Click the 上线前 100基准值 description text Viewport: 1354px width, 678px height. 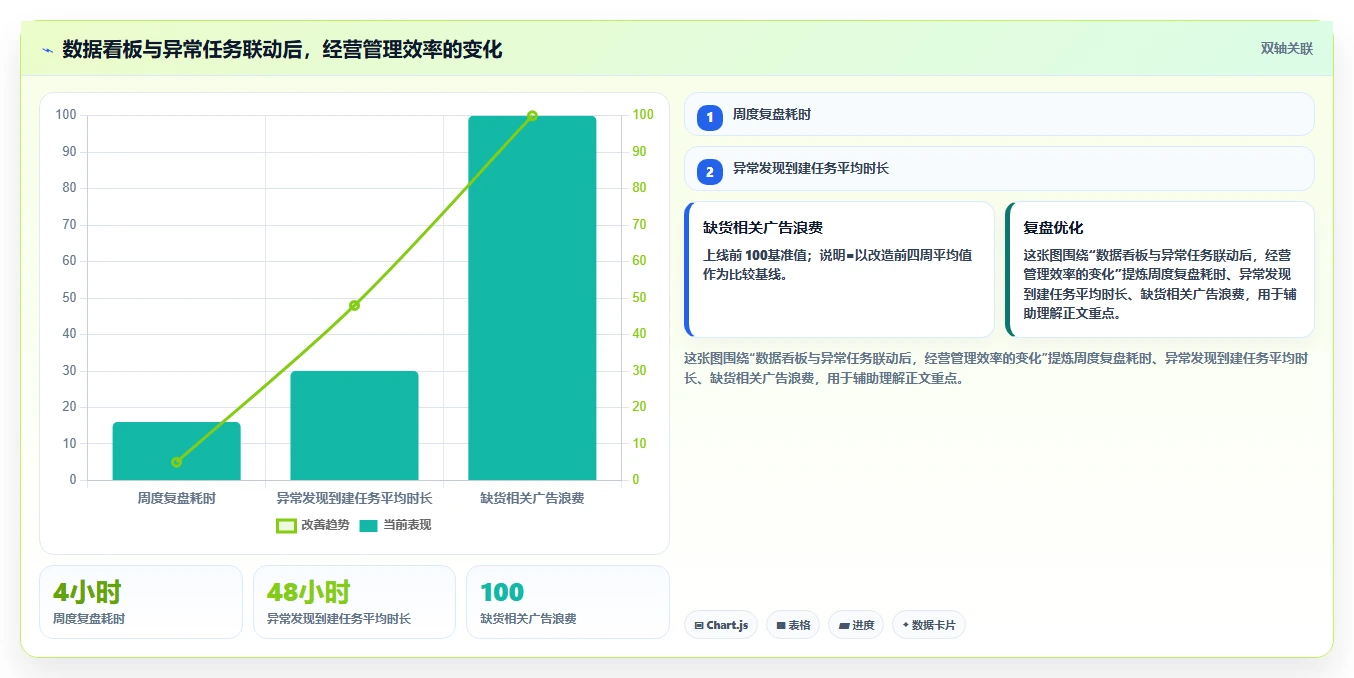tap(837, 264)
